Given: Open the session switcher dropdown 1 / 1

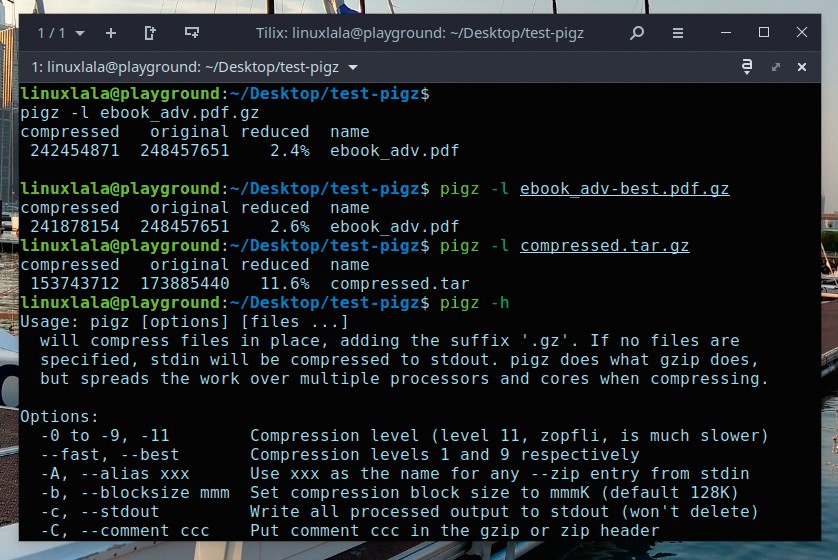Looking at the screenshot, I should 60,33.
